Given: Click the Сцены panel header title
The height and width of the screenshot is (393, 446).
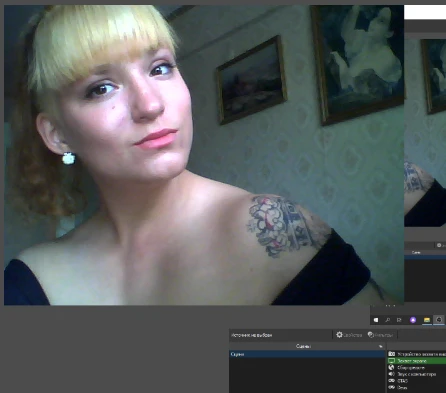Looking at the screenshot, I should click(x=303, y=346).
